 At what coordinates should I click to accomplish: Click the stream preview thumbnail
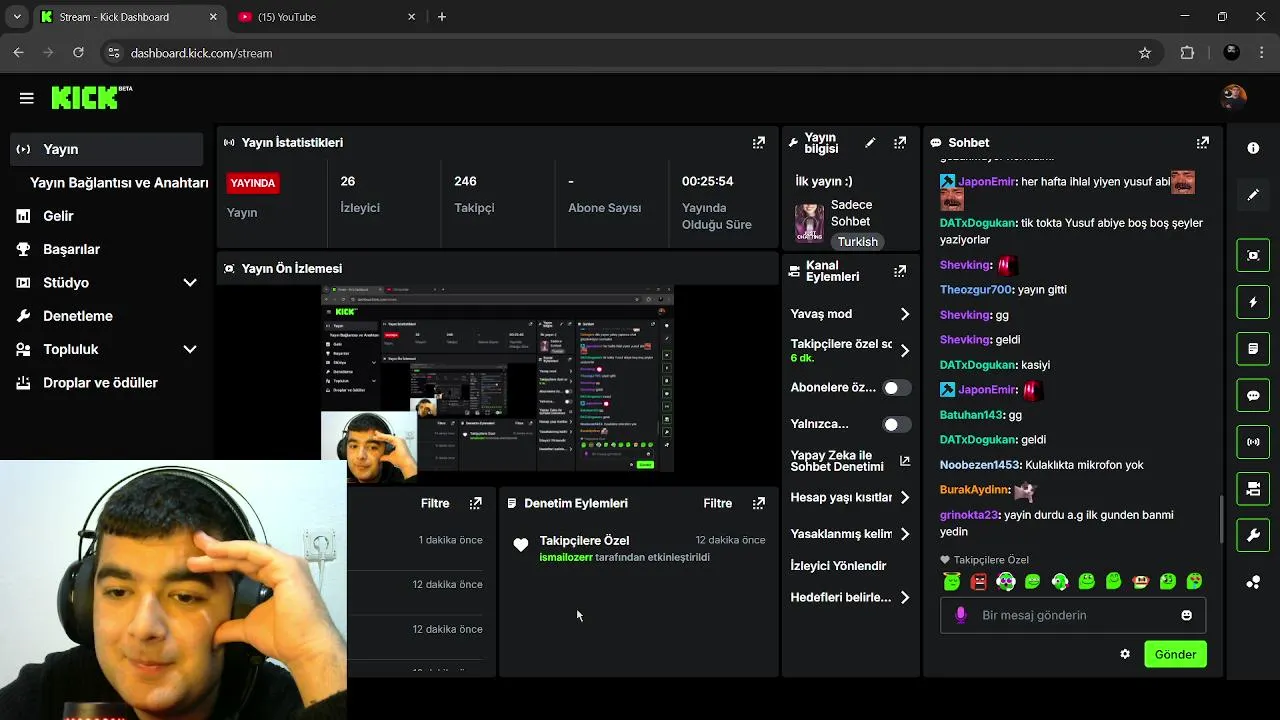point(497,379)
